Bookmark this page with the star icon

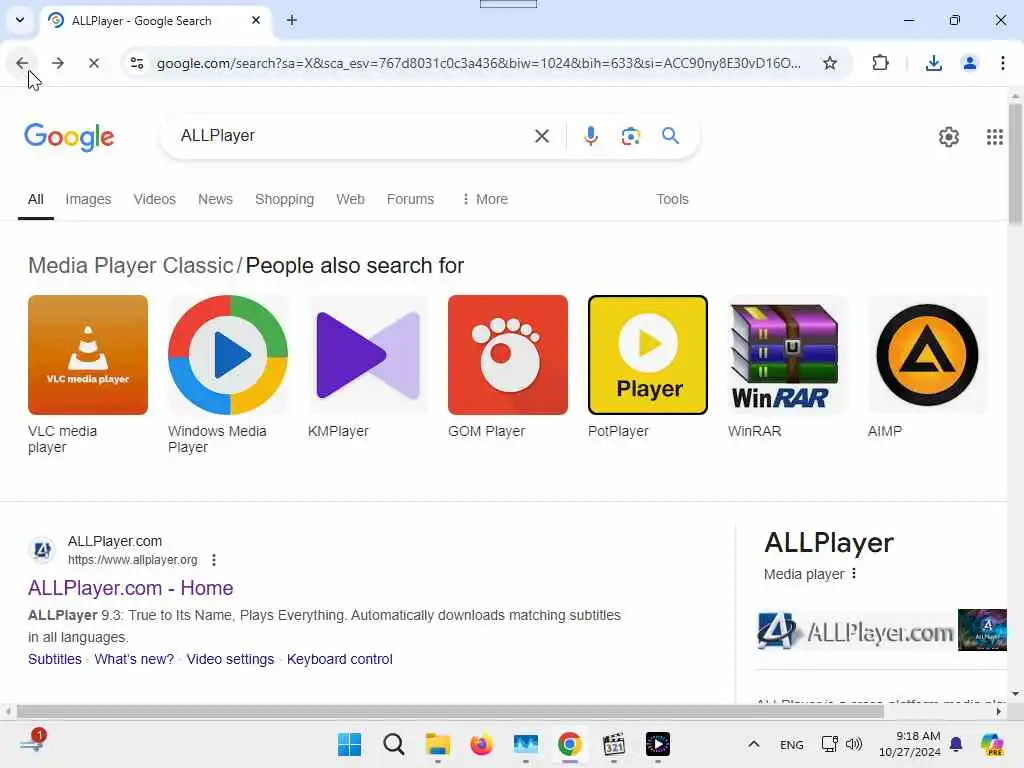[x=830, y=63]
